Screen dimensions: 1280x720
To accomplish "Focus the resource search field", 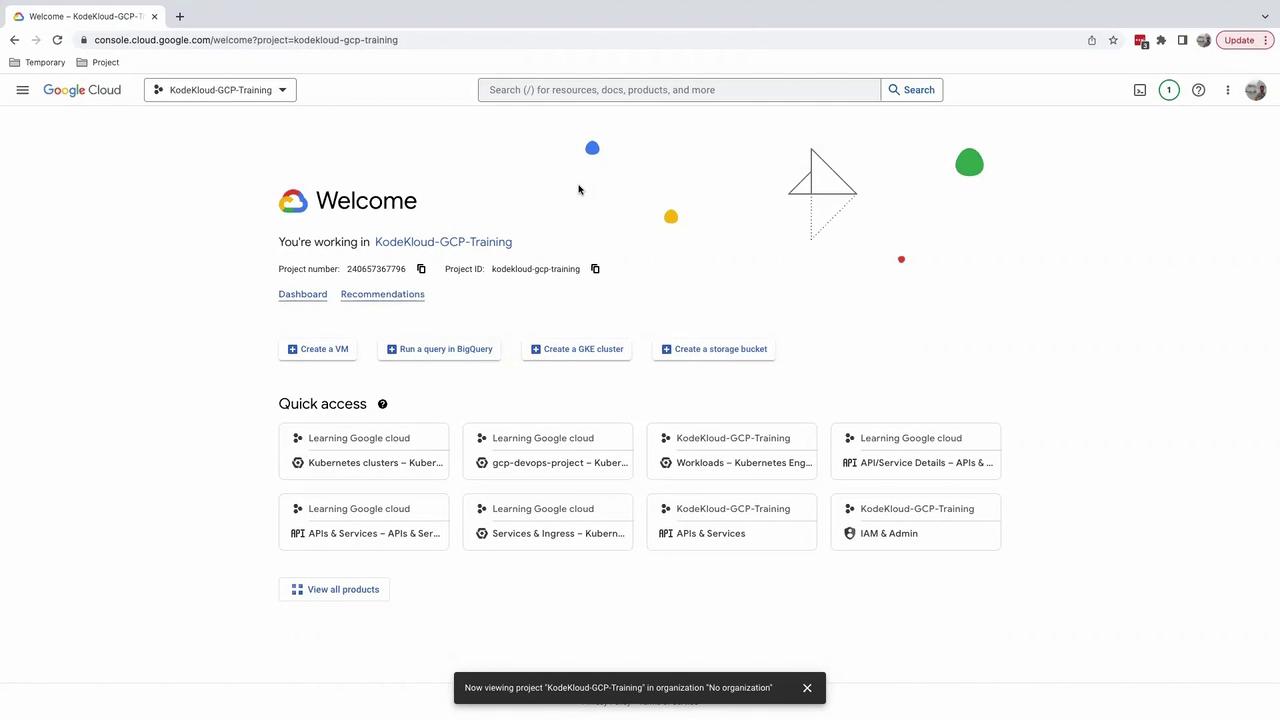I will tap(679, 90).
